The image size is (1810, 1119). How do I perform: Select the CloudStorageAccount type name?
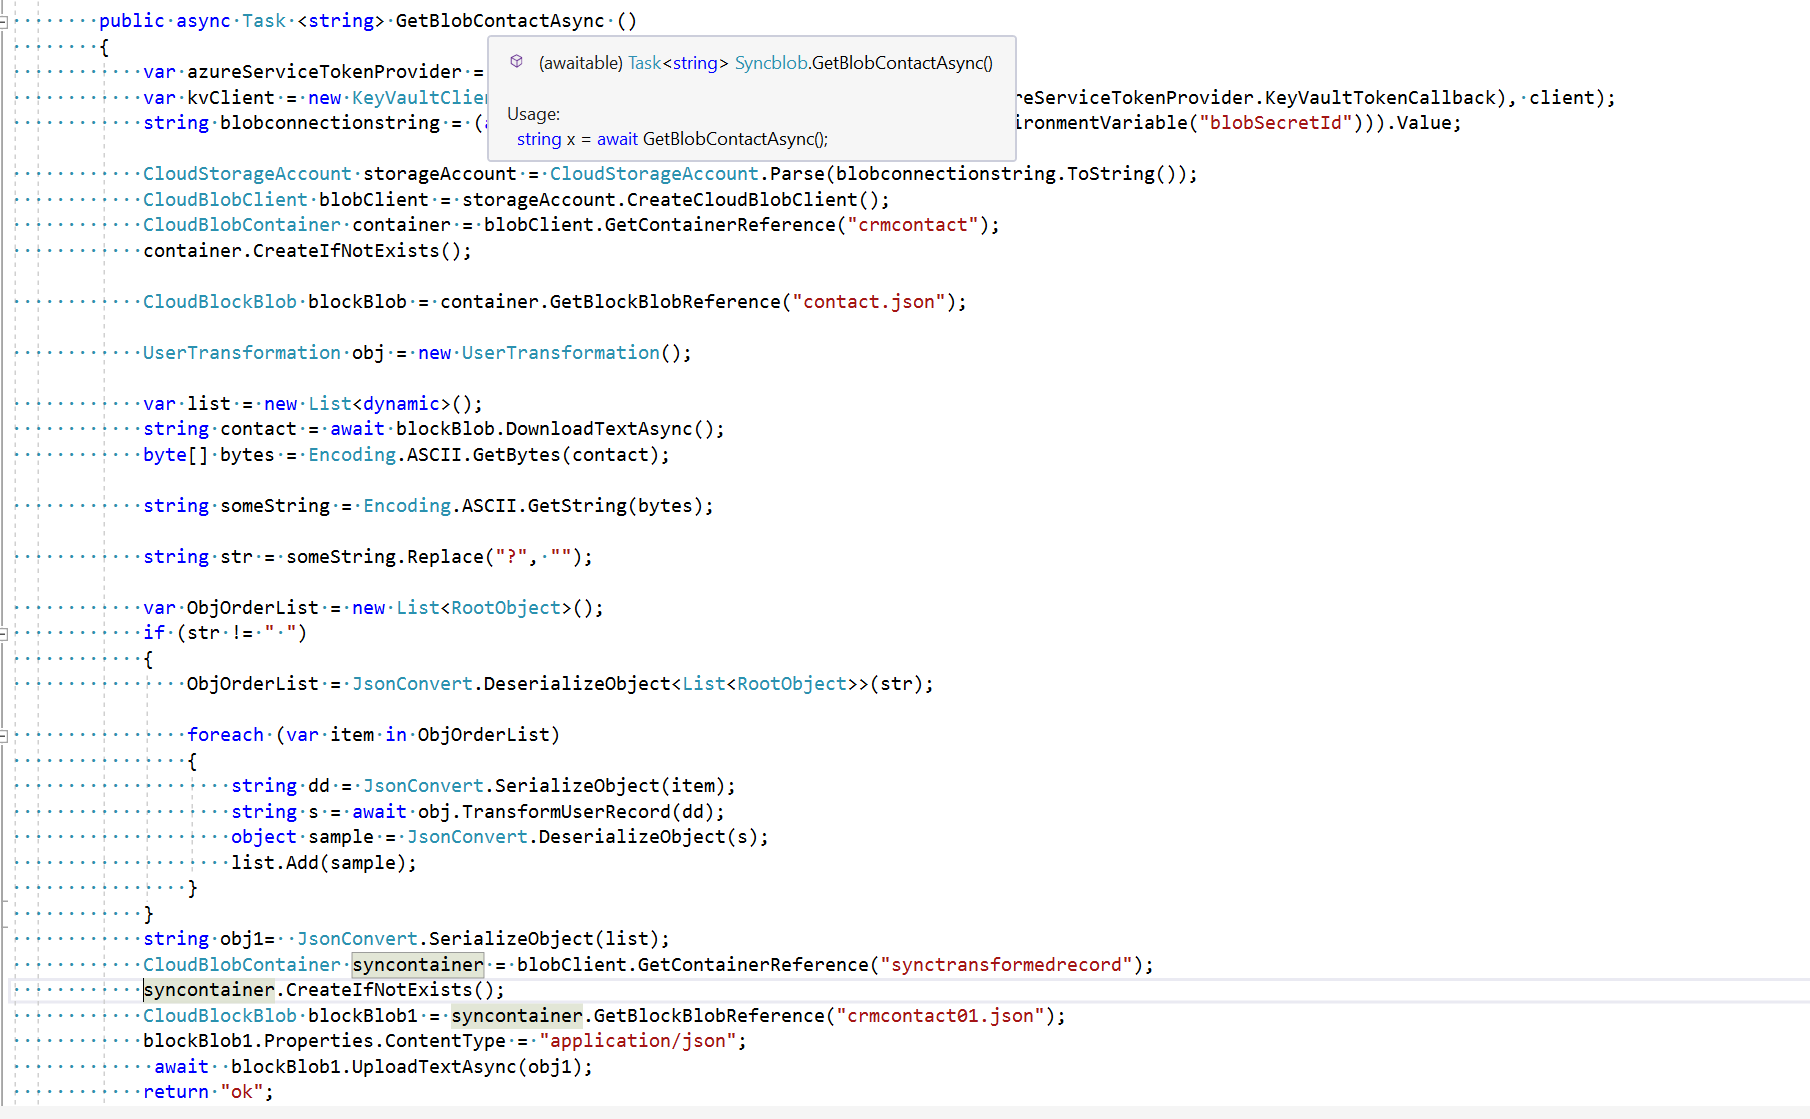tap(246, 173)
